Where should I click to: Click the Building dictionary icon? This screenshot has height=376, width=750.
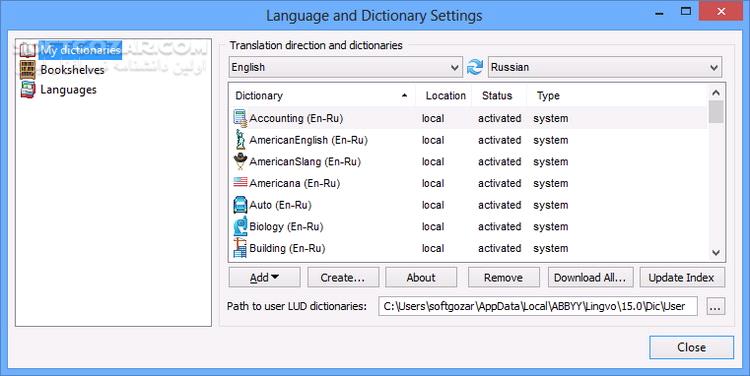coord(240,248)
